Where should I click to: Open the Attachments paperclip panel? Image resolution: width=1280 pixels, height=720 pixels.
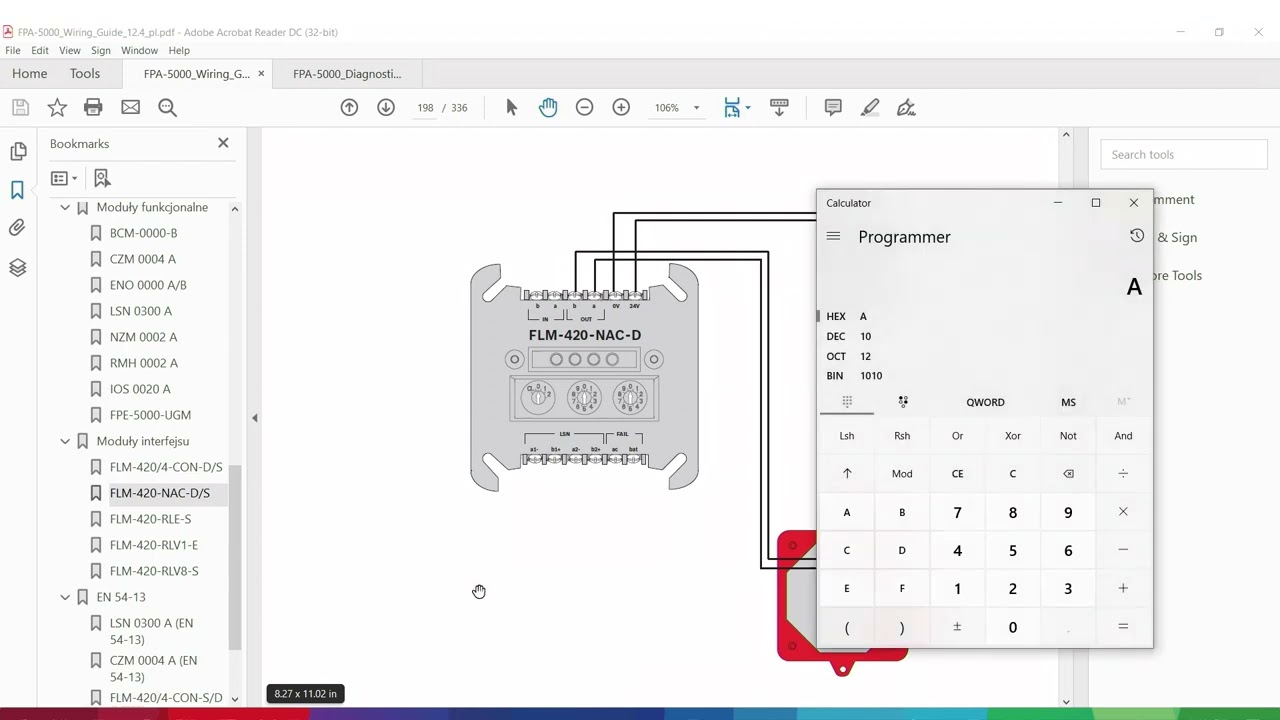pos(18,228)
